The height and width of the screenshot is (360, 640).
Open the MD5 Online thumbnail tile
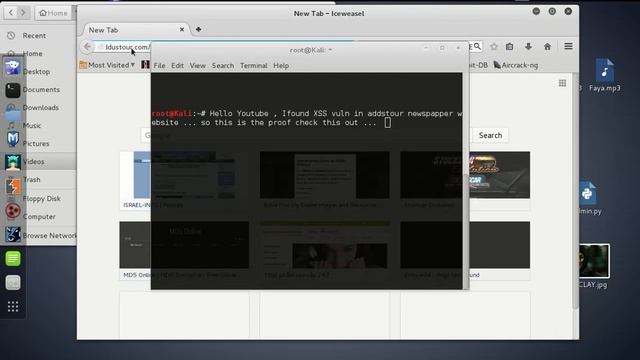pos(184,250)
